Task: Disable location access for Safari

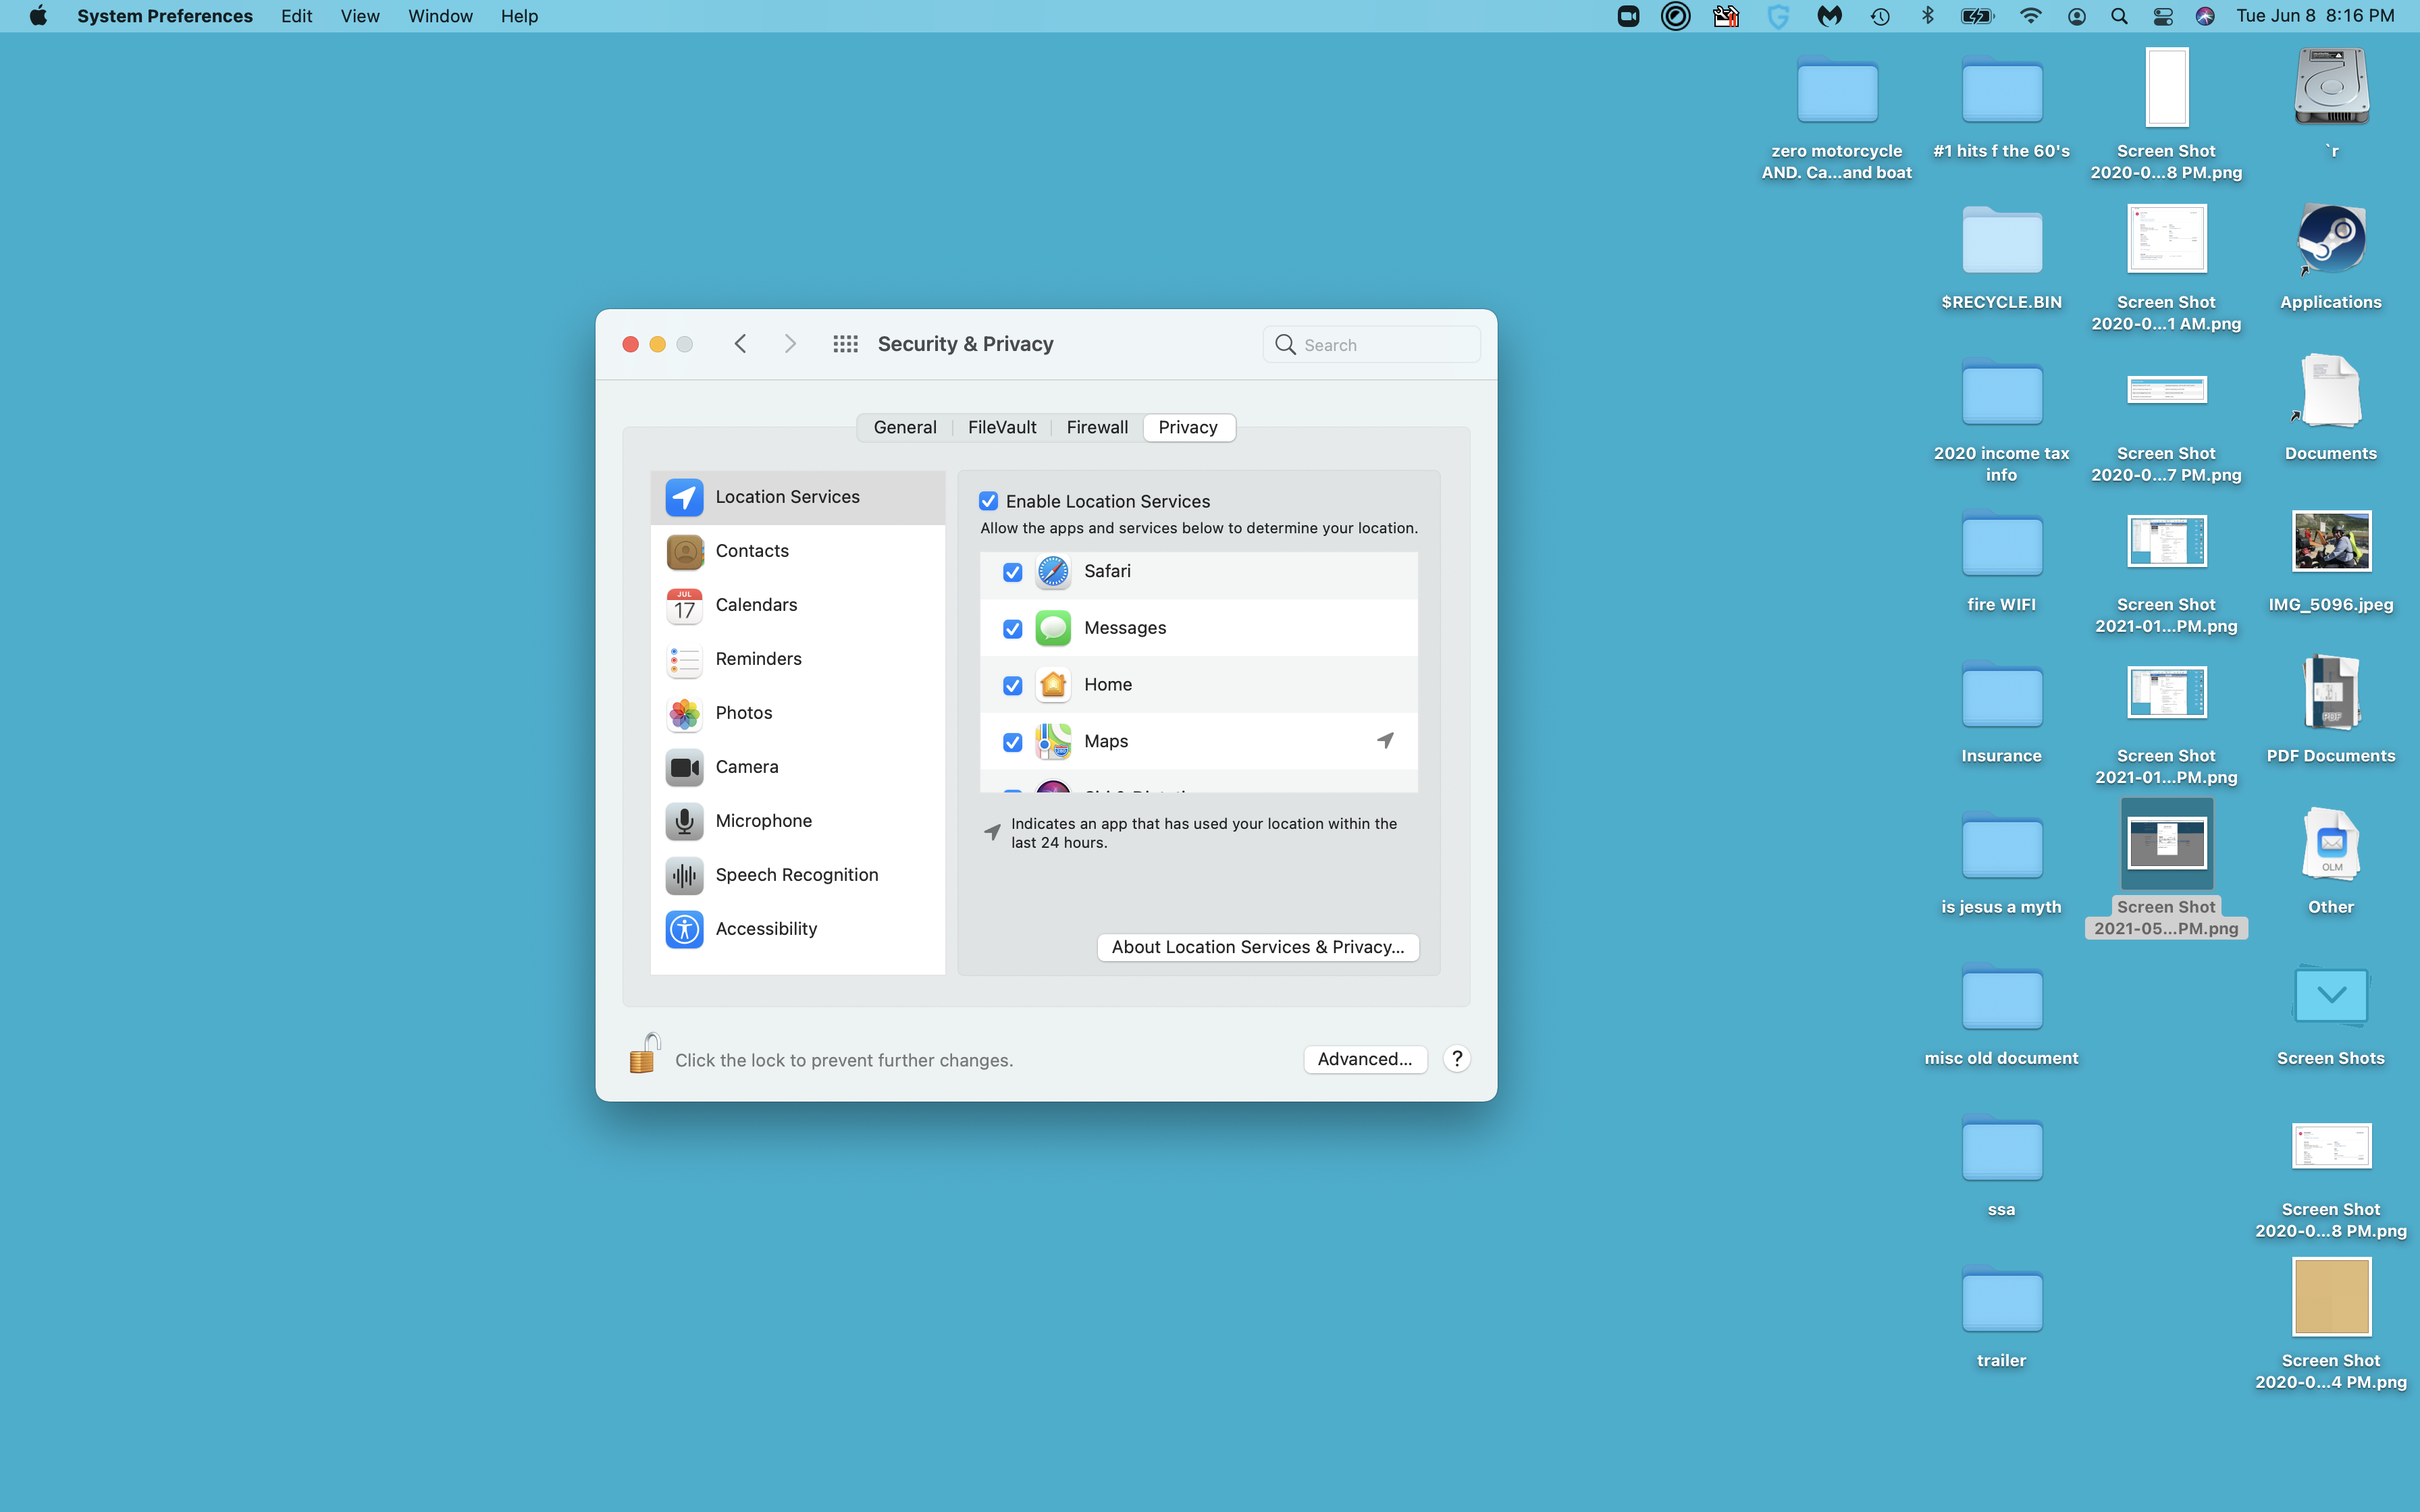Action: (x=1012, y=572)
